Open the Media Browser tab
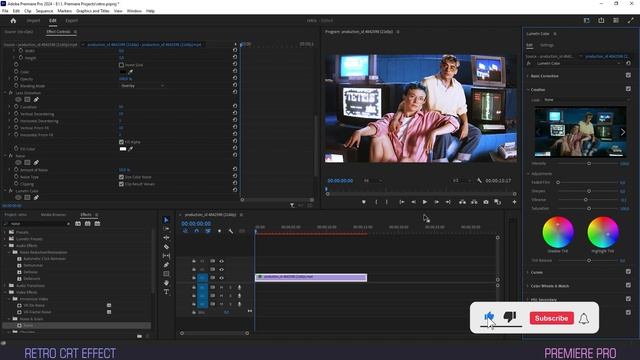This screenshot has height=360, width=640. pyautogui.click(x=53, y=215)
